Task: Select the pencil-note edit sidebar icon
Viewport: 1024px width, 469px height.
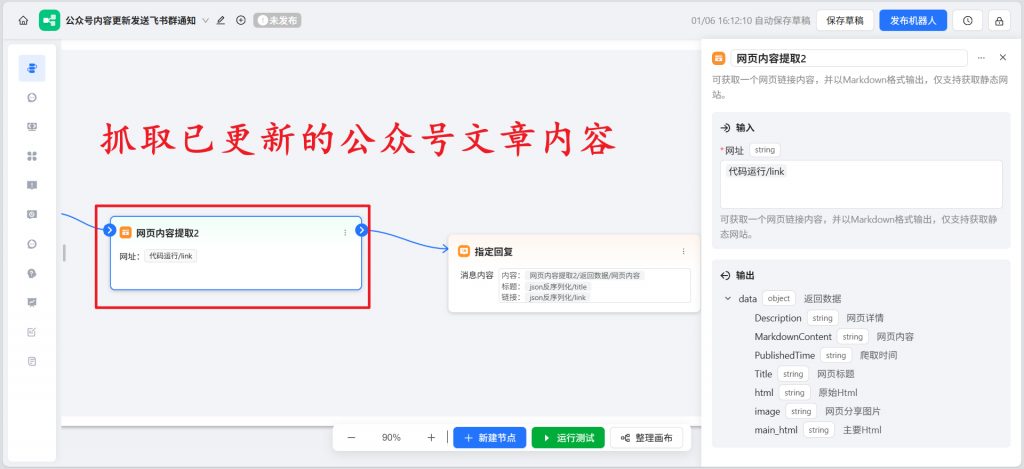Action: [32, 332]
